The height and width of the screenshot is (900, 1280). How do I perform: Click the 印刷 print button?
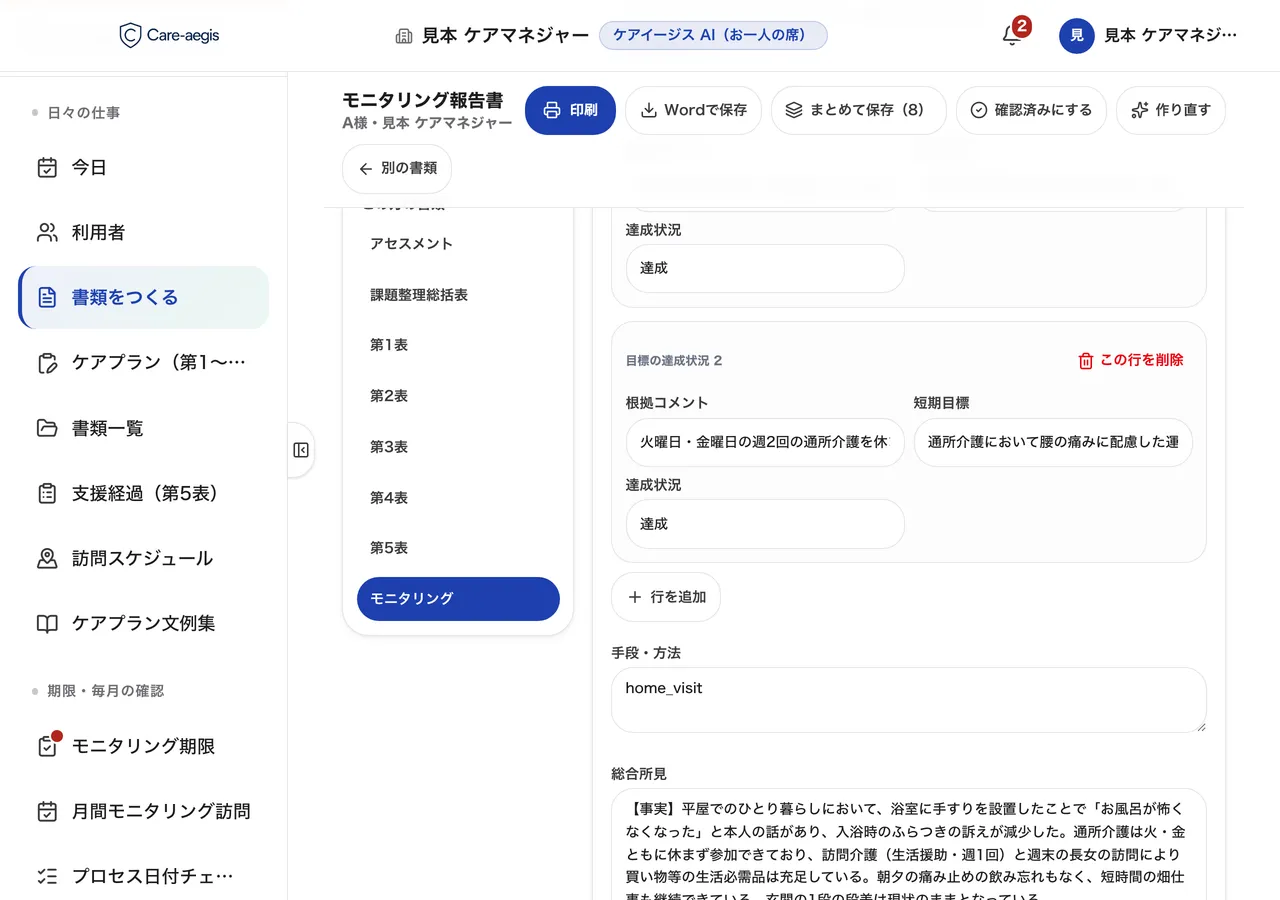pyautogui.click(x=570, y=110)
